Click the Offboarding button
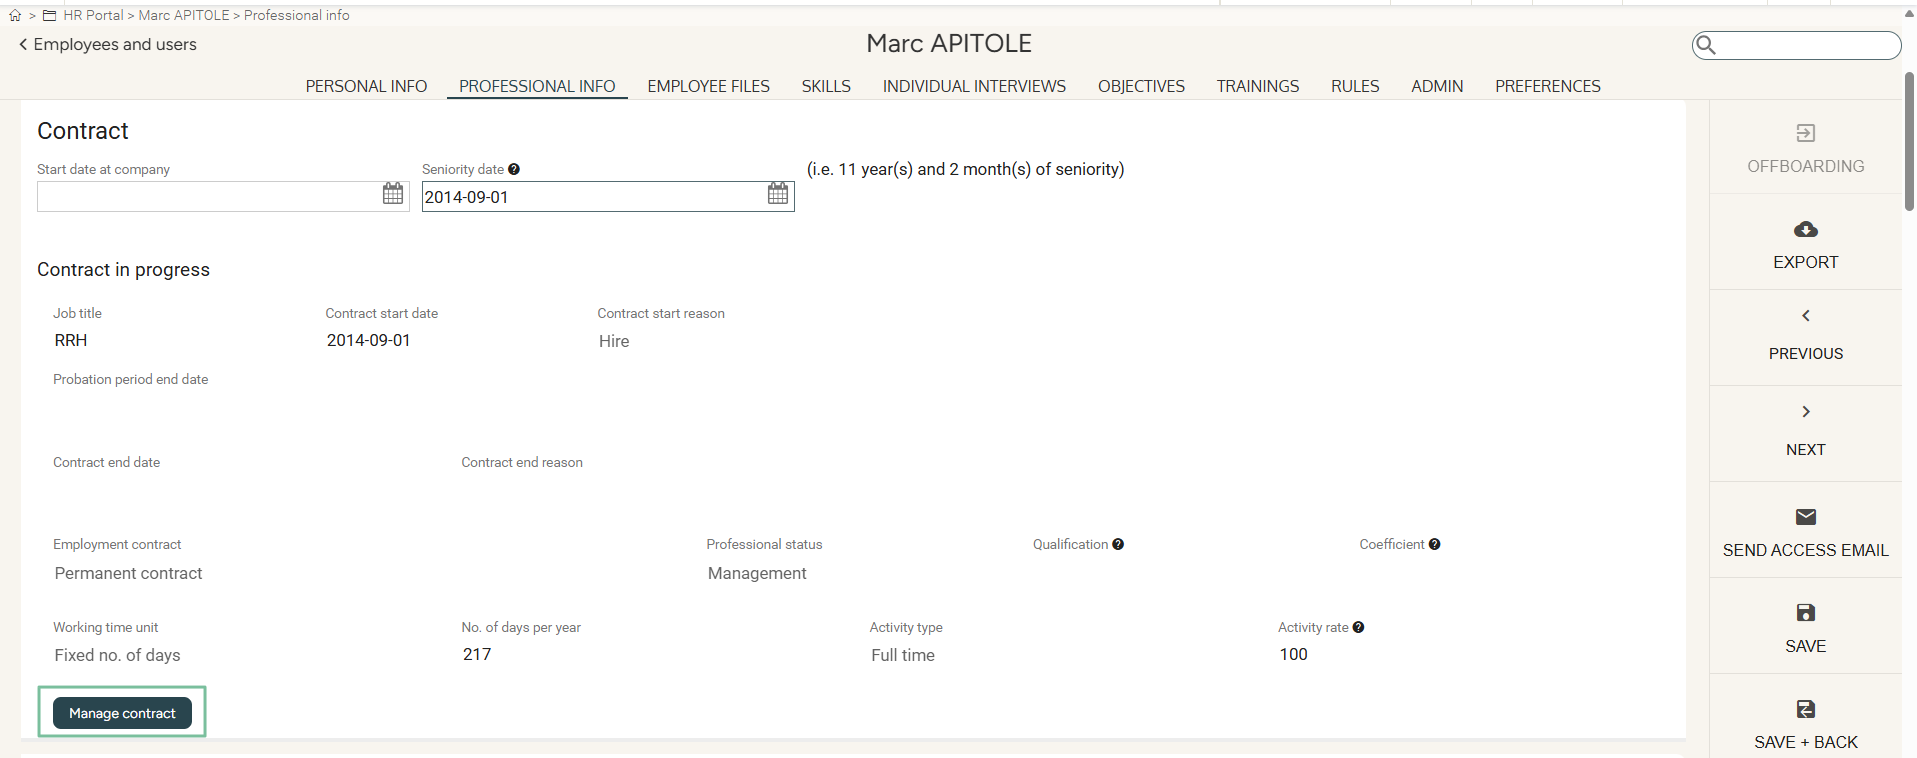This screenshot has width=1917, height=758. point(1805,148)
